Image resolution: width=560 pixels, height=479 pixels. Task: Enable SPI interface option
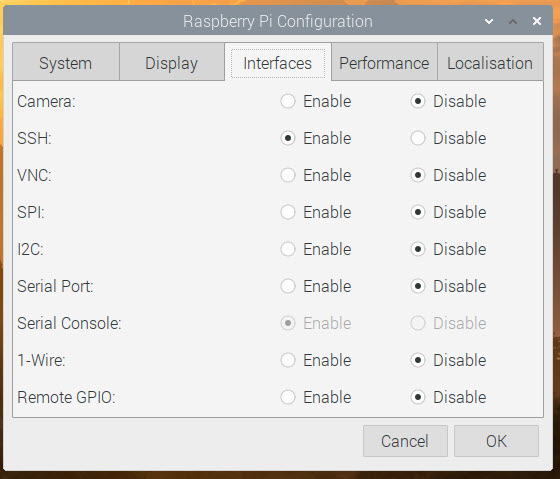[x=288, y=212]
